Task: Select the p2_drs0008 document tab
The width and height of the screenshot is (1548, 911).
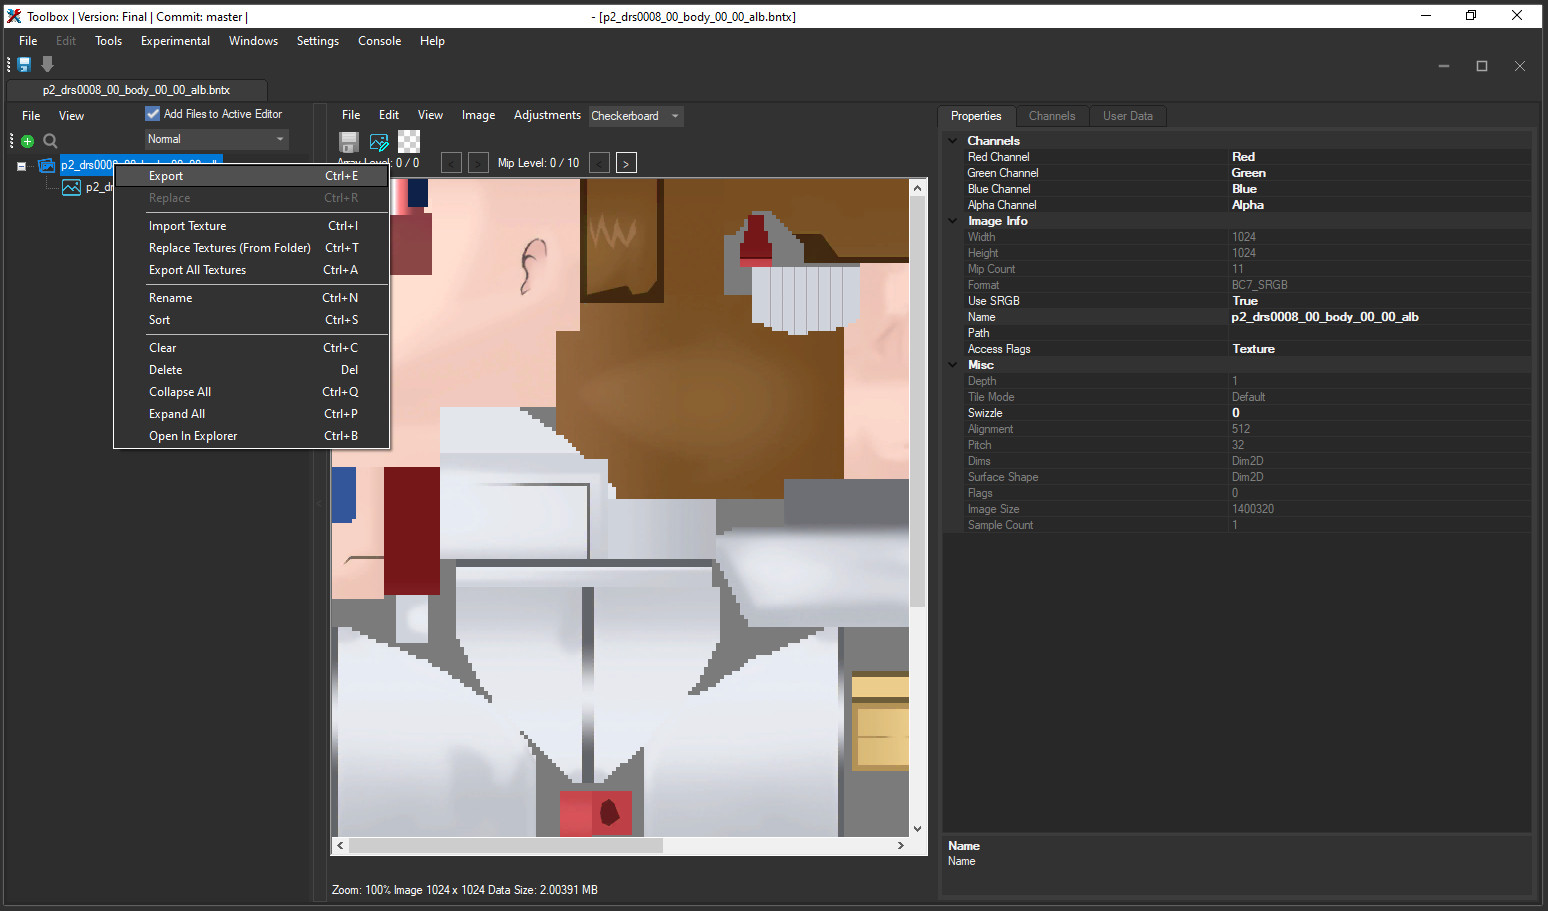Action: [136, 90]
